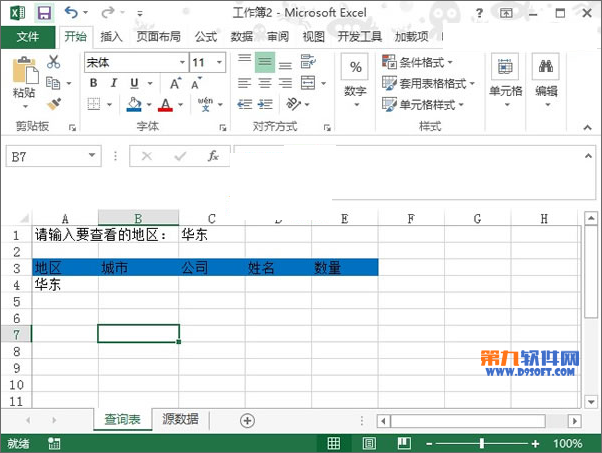Switch to Normal view in status bar
Screen dimensions: 602x453
333,443
